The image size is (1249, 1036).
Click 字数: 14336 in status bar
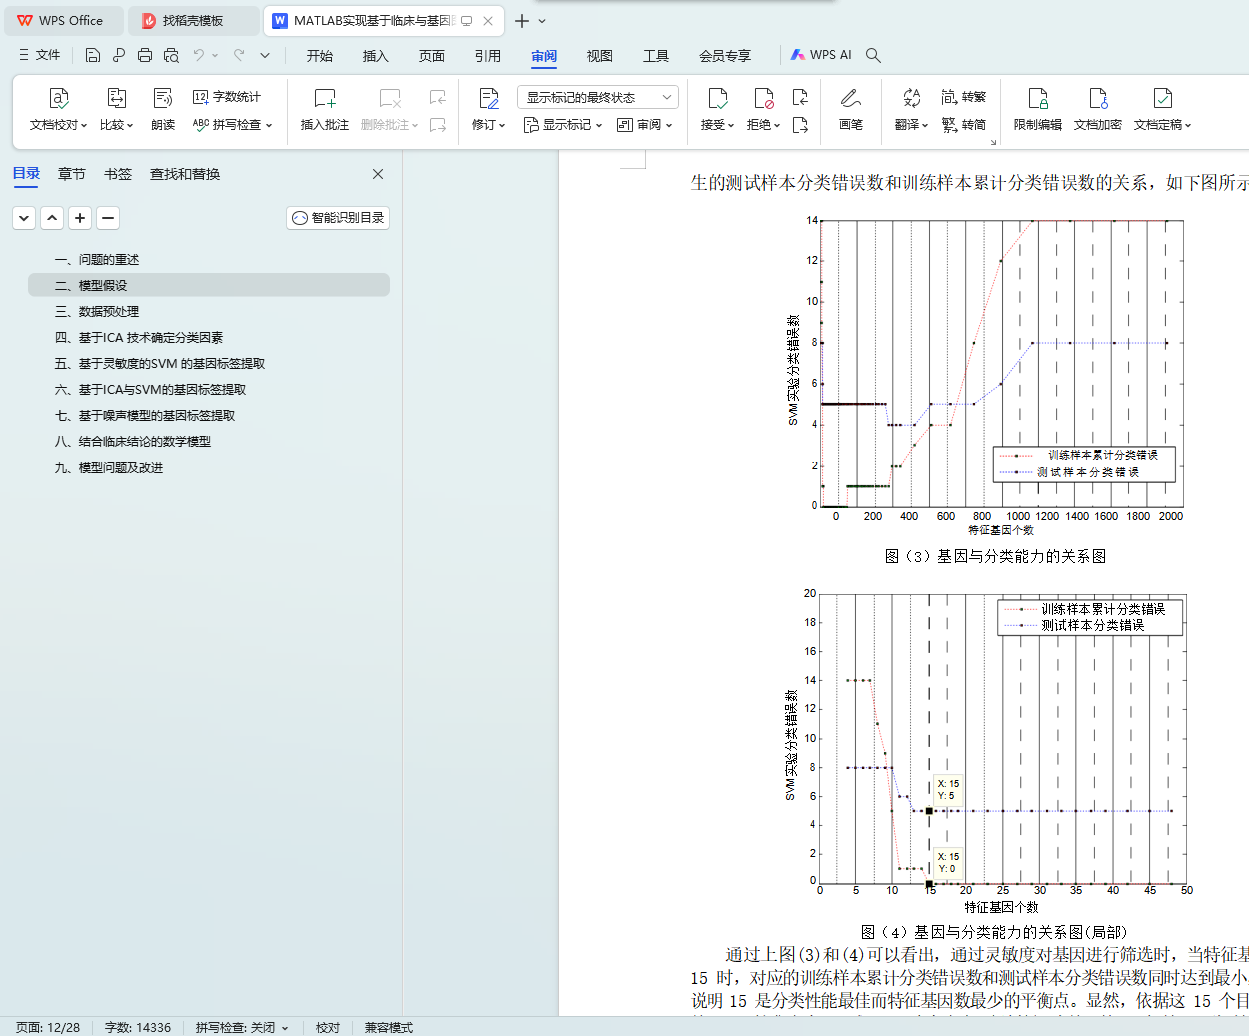pos(138,1027)
